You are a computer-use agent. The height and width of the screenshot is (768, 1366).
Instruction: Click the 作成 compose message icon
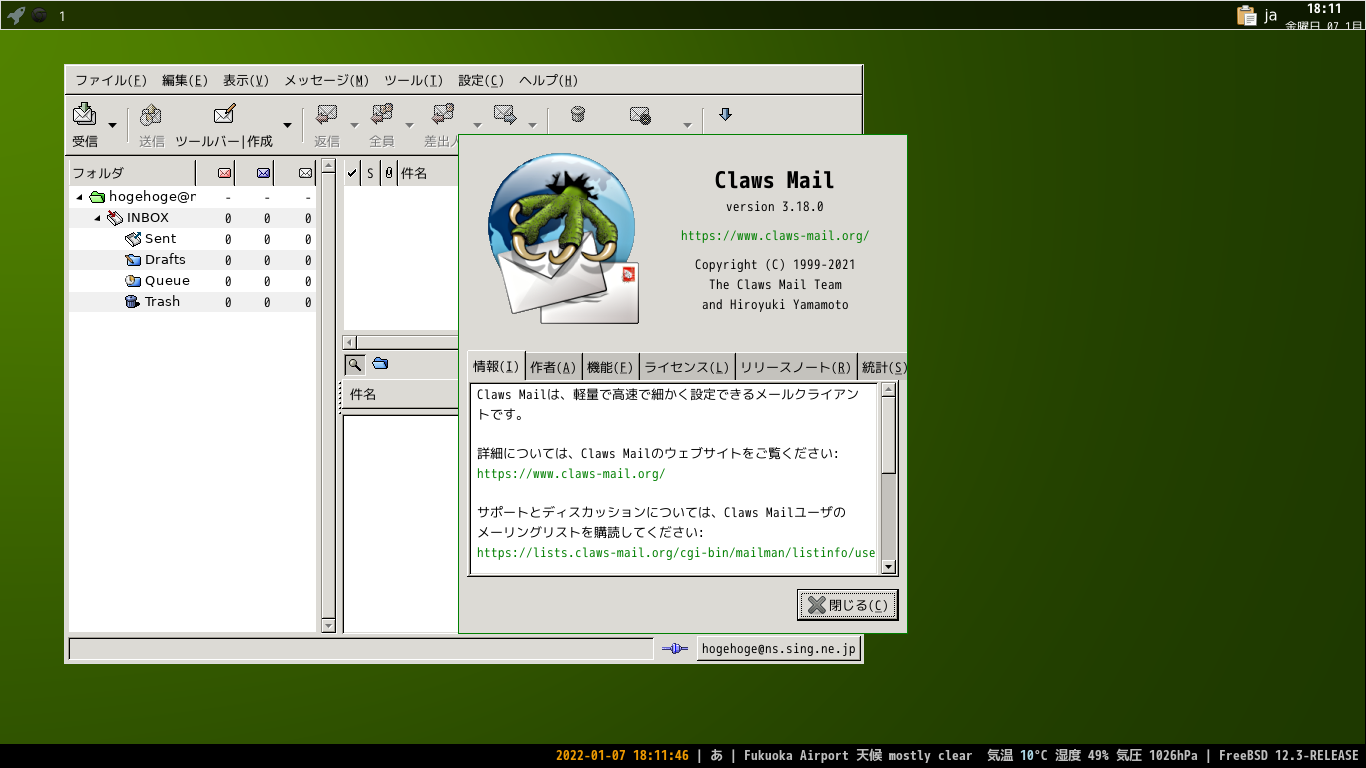tap(225, 114)
